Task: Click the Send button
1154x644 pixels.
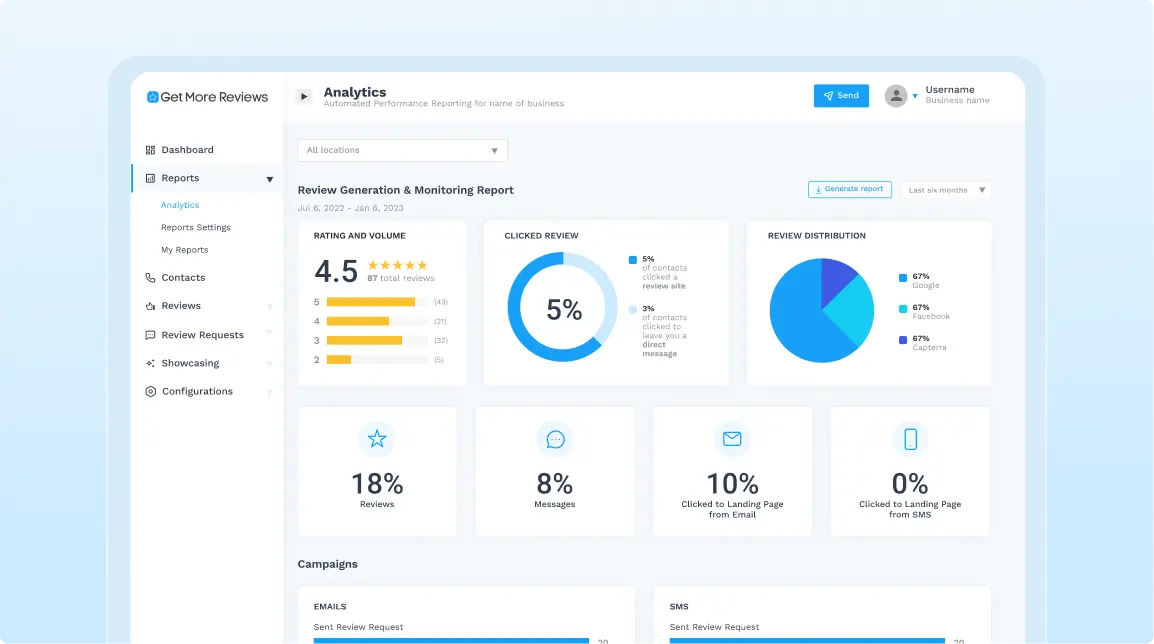Action: click(x=841, y=96)
